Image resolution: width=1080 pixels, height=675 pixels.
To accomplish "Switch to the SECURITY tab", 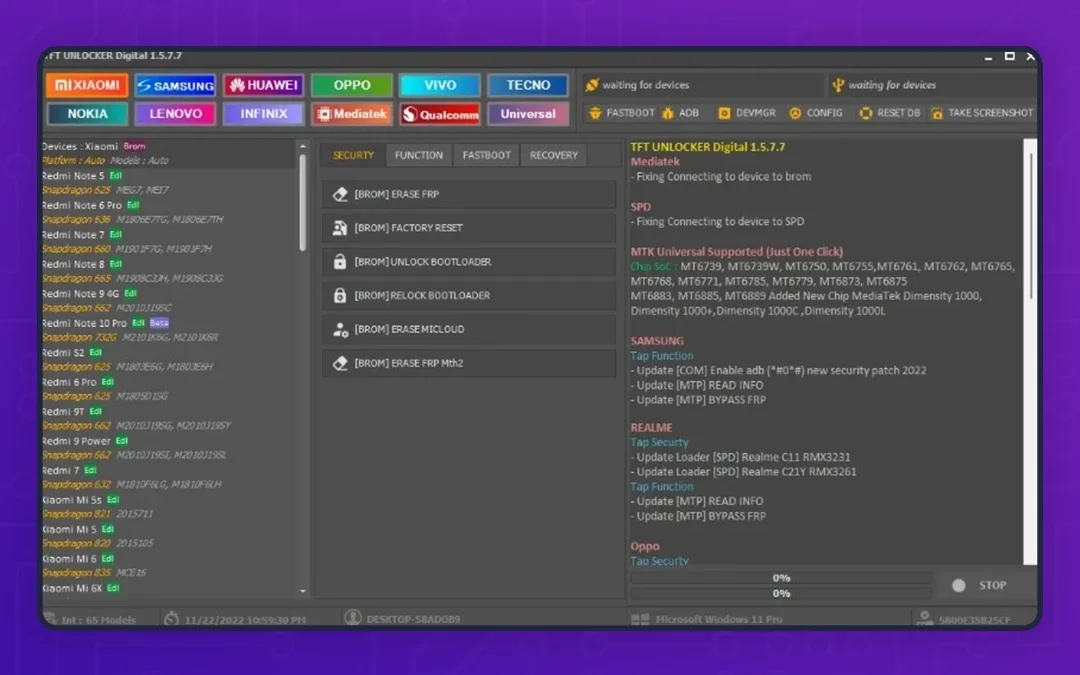I will [353, 156].
